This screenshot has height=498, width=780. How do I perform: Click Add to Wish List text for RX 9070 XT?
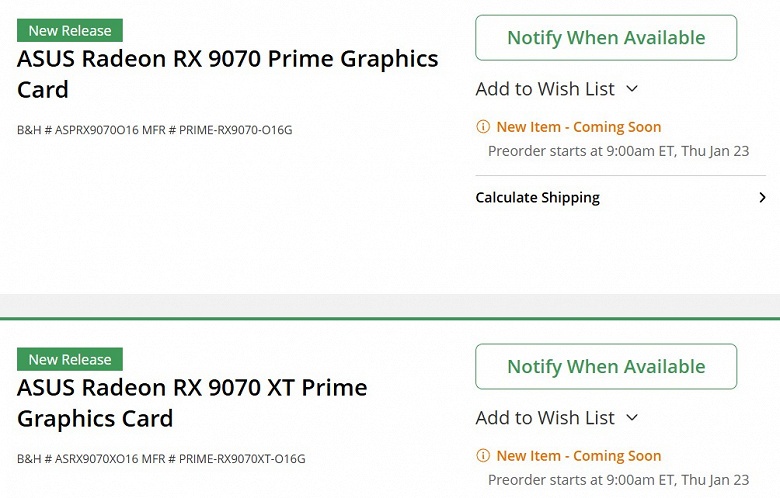(x=545, y=418)
